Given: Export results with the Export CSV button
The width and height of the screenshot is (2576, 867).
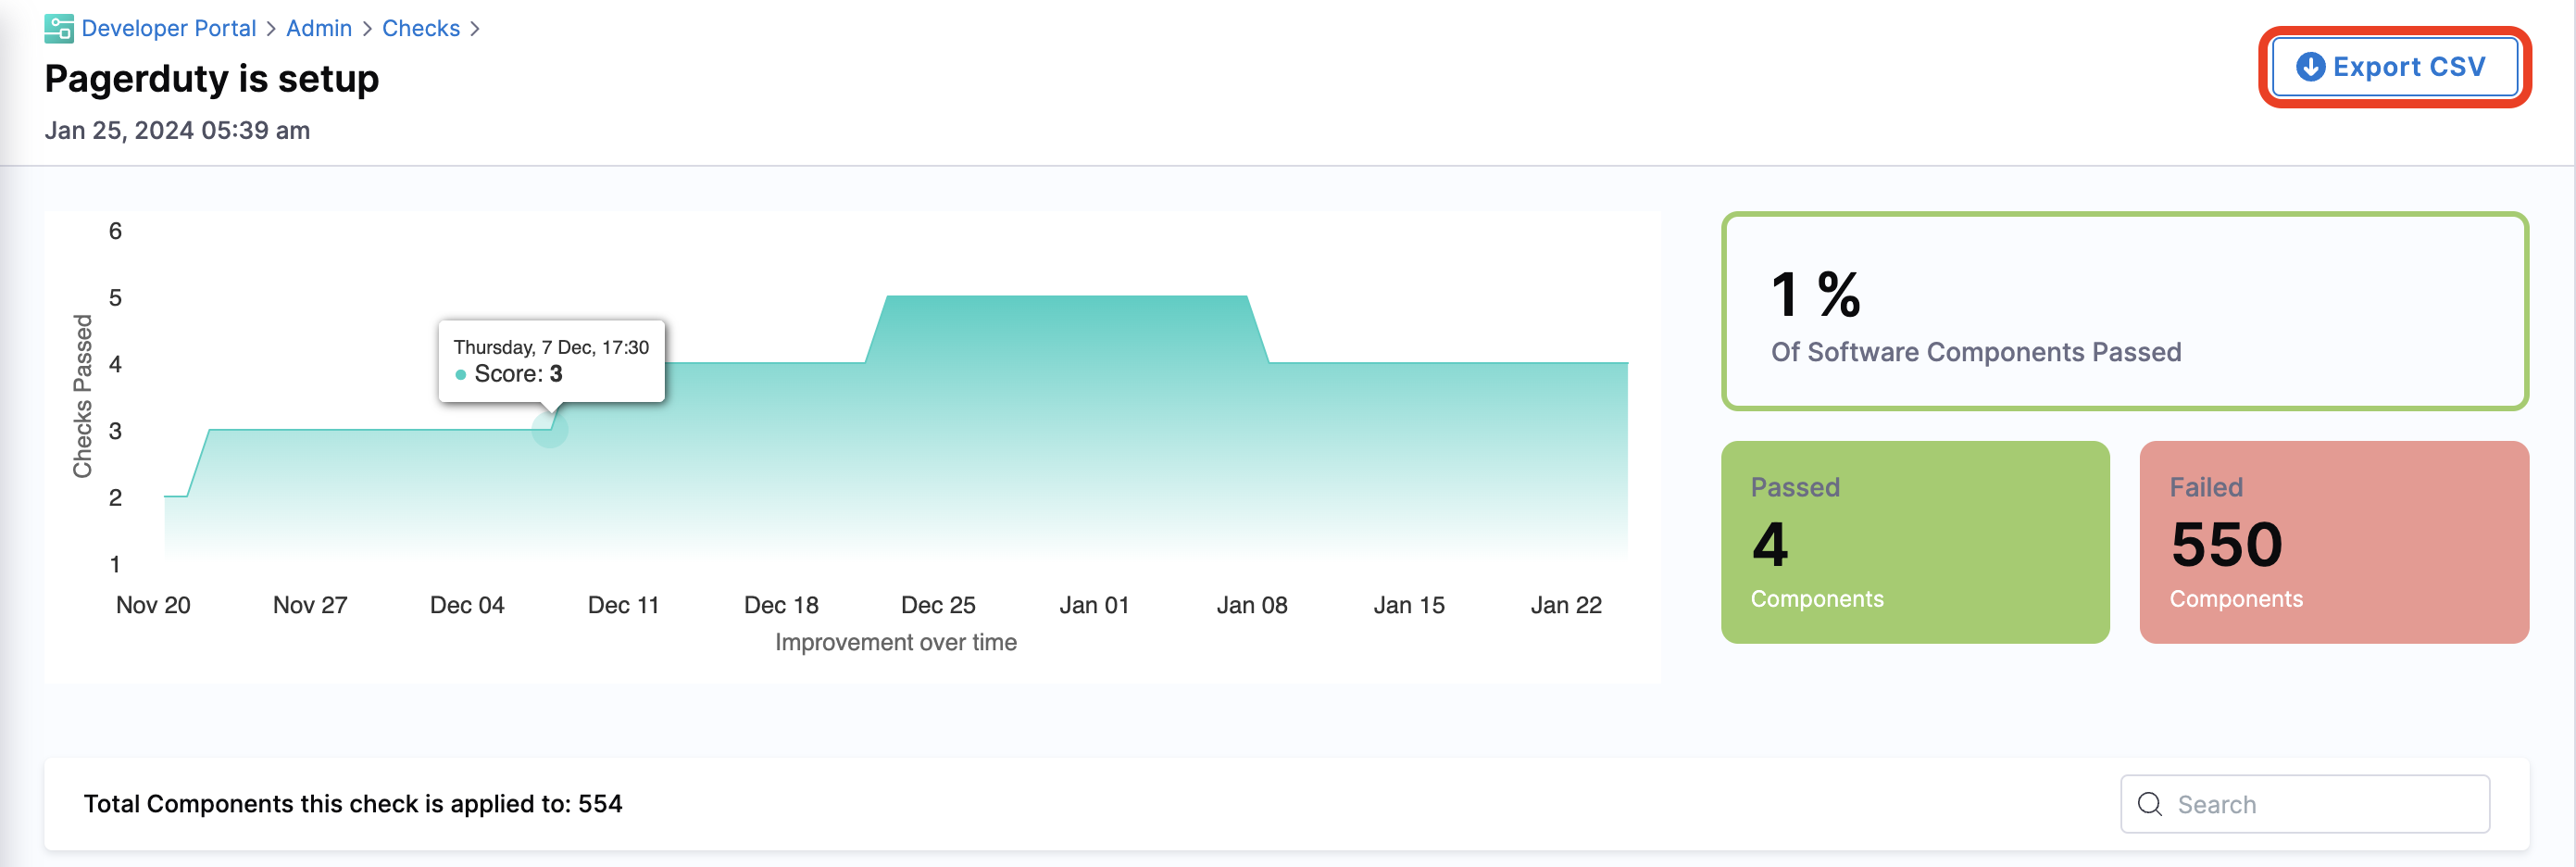Looking at the screenshot, I should pos(2394,67).
